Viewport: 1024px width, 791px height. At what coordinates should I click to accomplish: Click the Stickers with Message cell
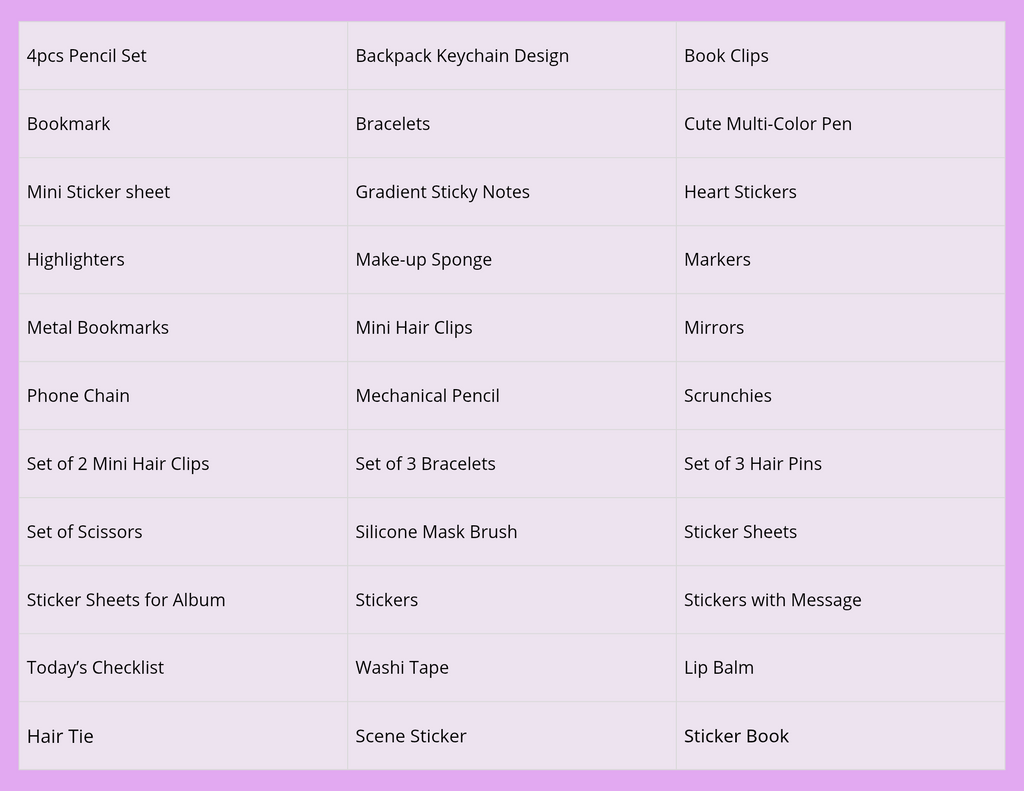[x=840, y=600]
